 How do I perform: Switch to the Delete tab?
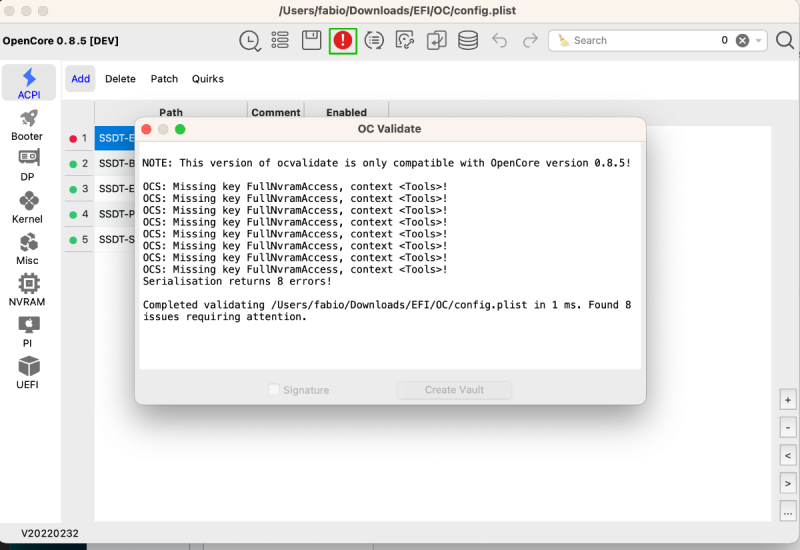pyautogui.click(x=120, y=79)
